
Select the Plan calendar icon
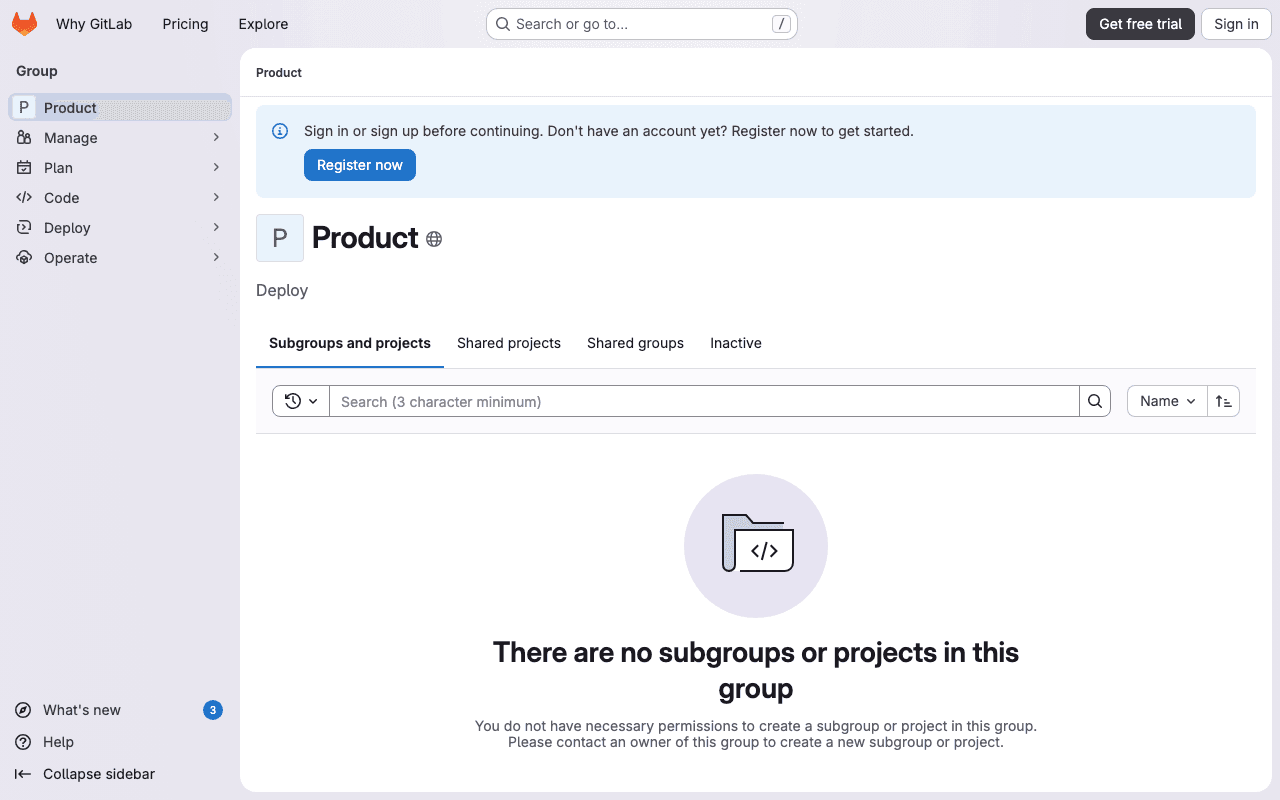(x=24, y=167)
